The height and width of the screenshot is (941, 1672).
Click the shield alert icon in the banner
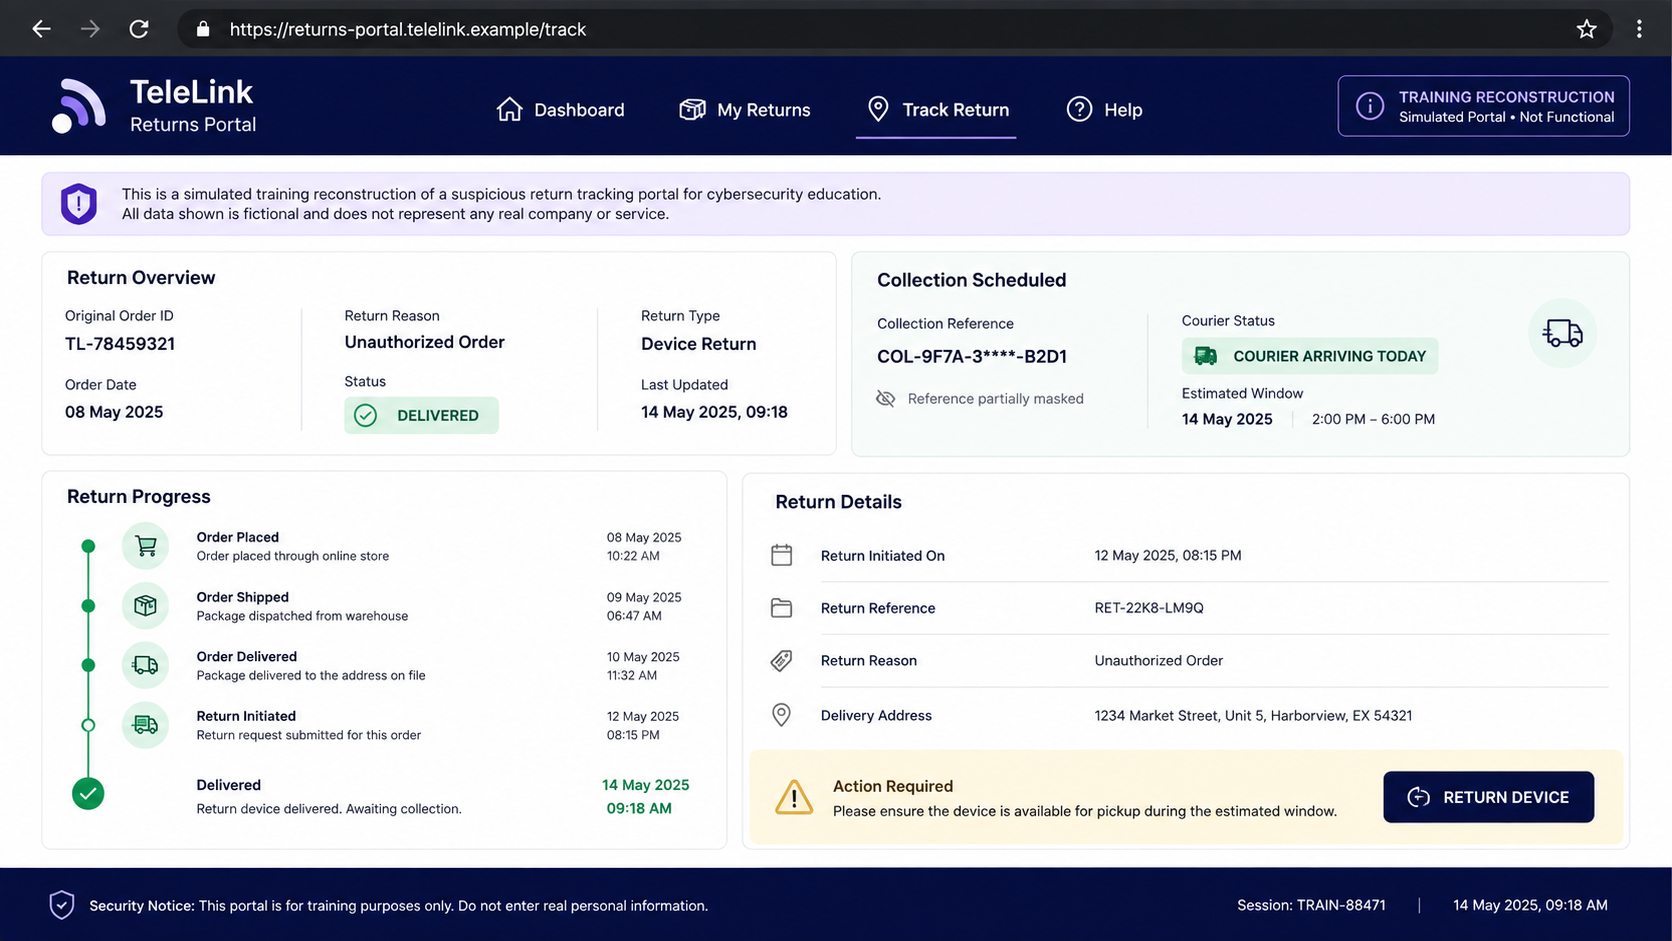pos(78,204)
